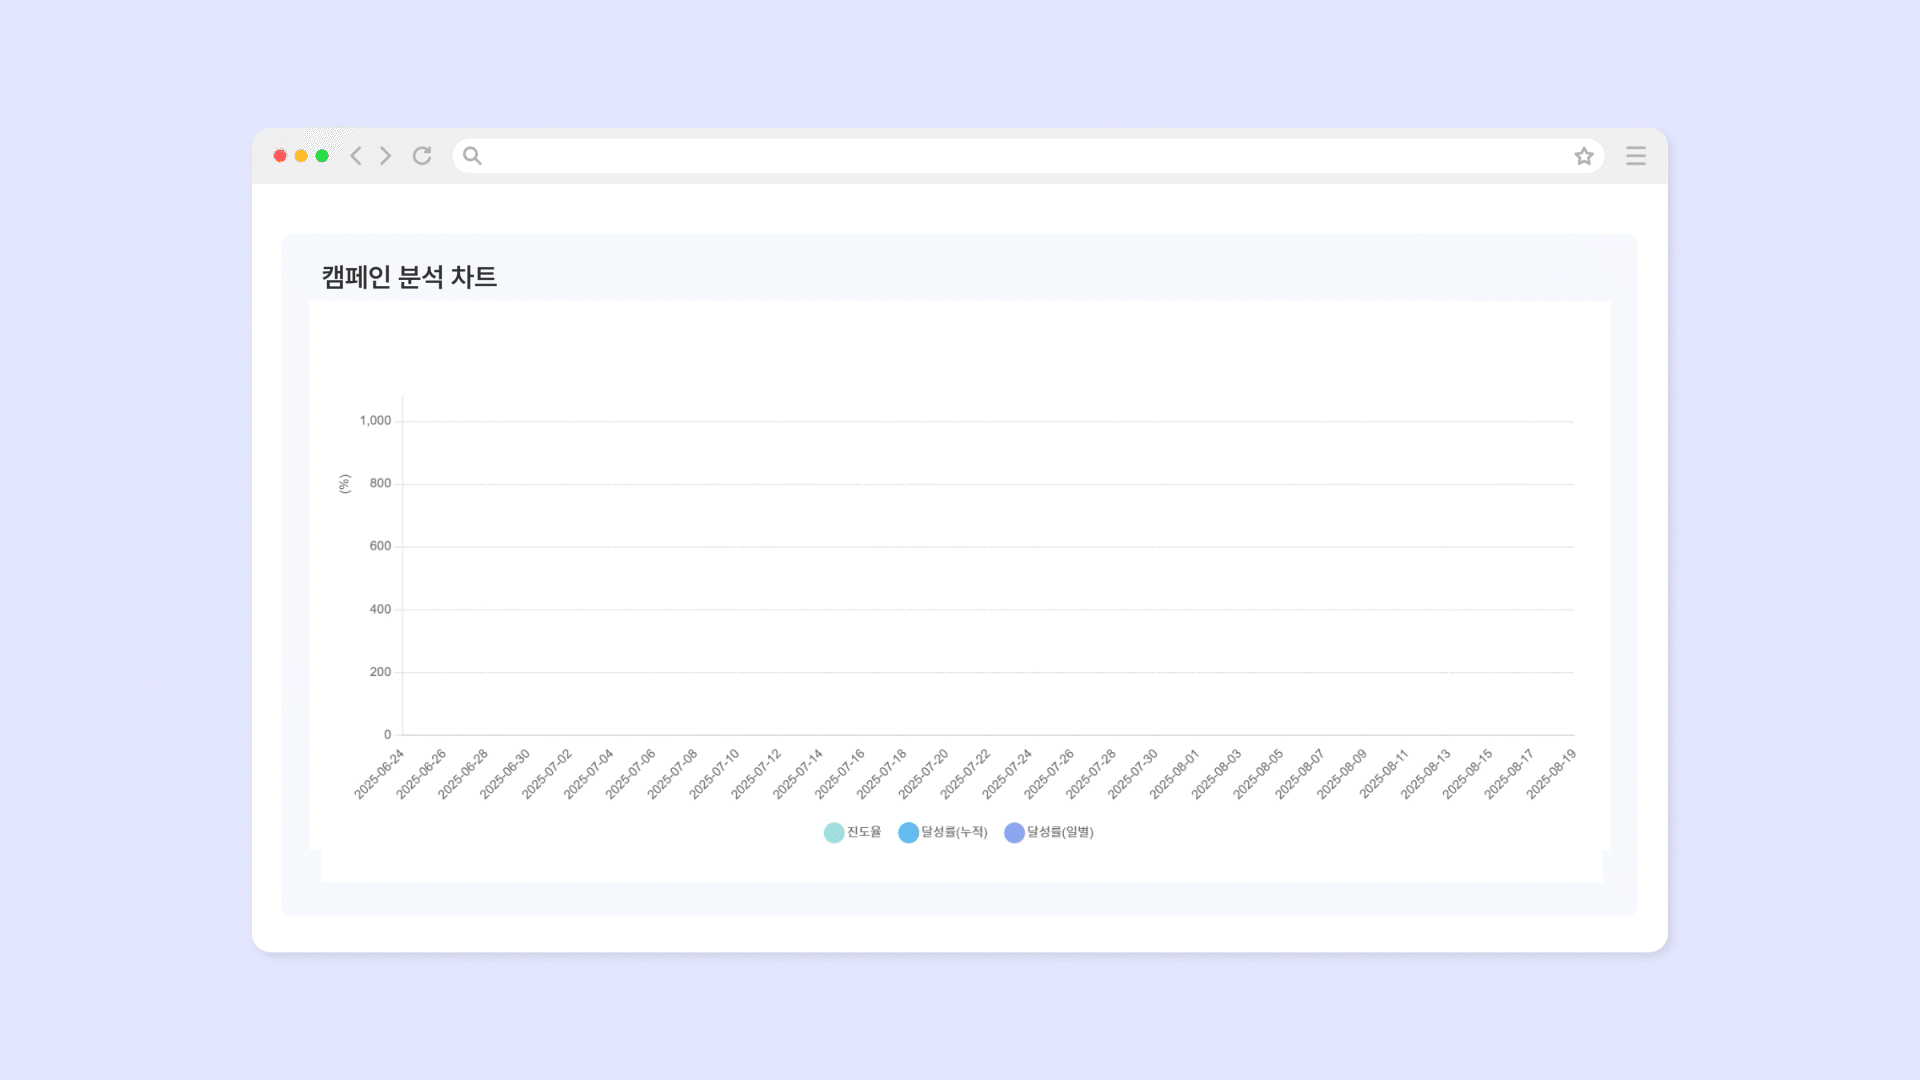Bookmark page with the star icon
1920x1080 pixels.
coord(1584,156)
